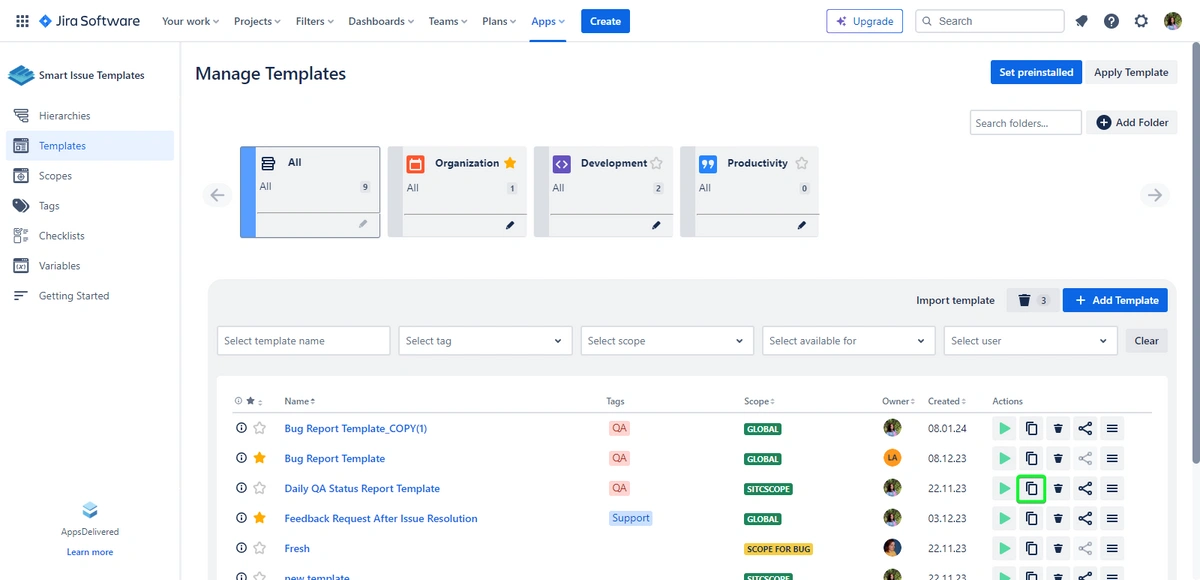This screenshot has height=580, width=1200.
Task: Click the Learn more link
Action: pos(90,552)
